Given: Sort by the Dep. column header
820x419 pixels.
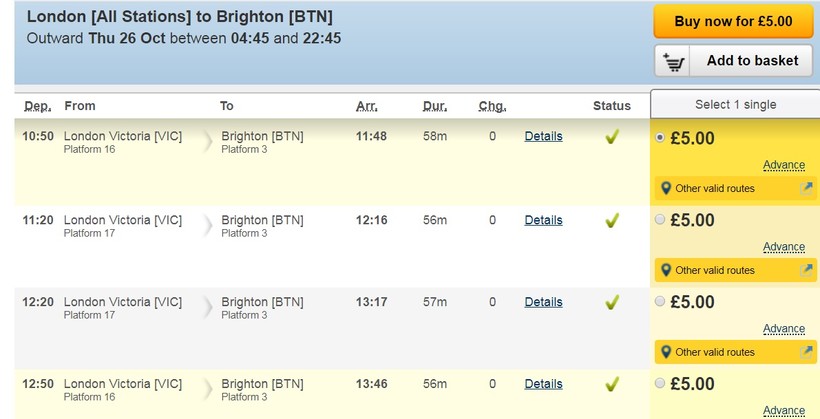Looking at the screenshot, I should coord(37,106).
